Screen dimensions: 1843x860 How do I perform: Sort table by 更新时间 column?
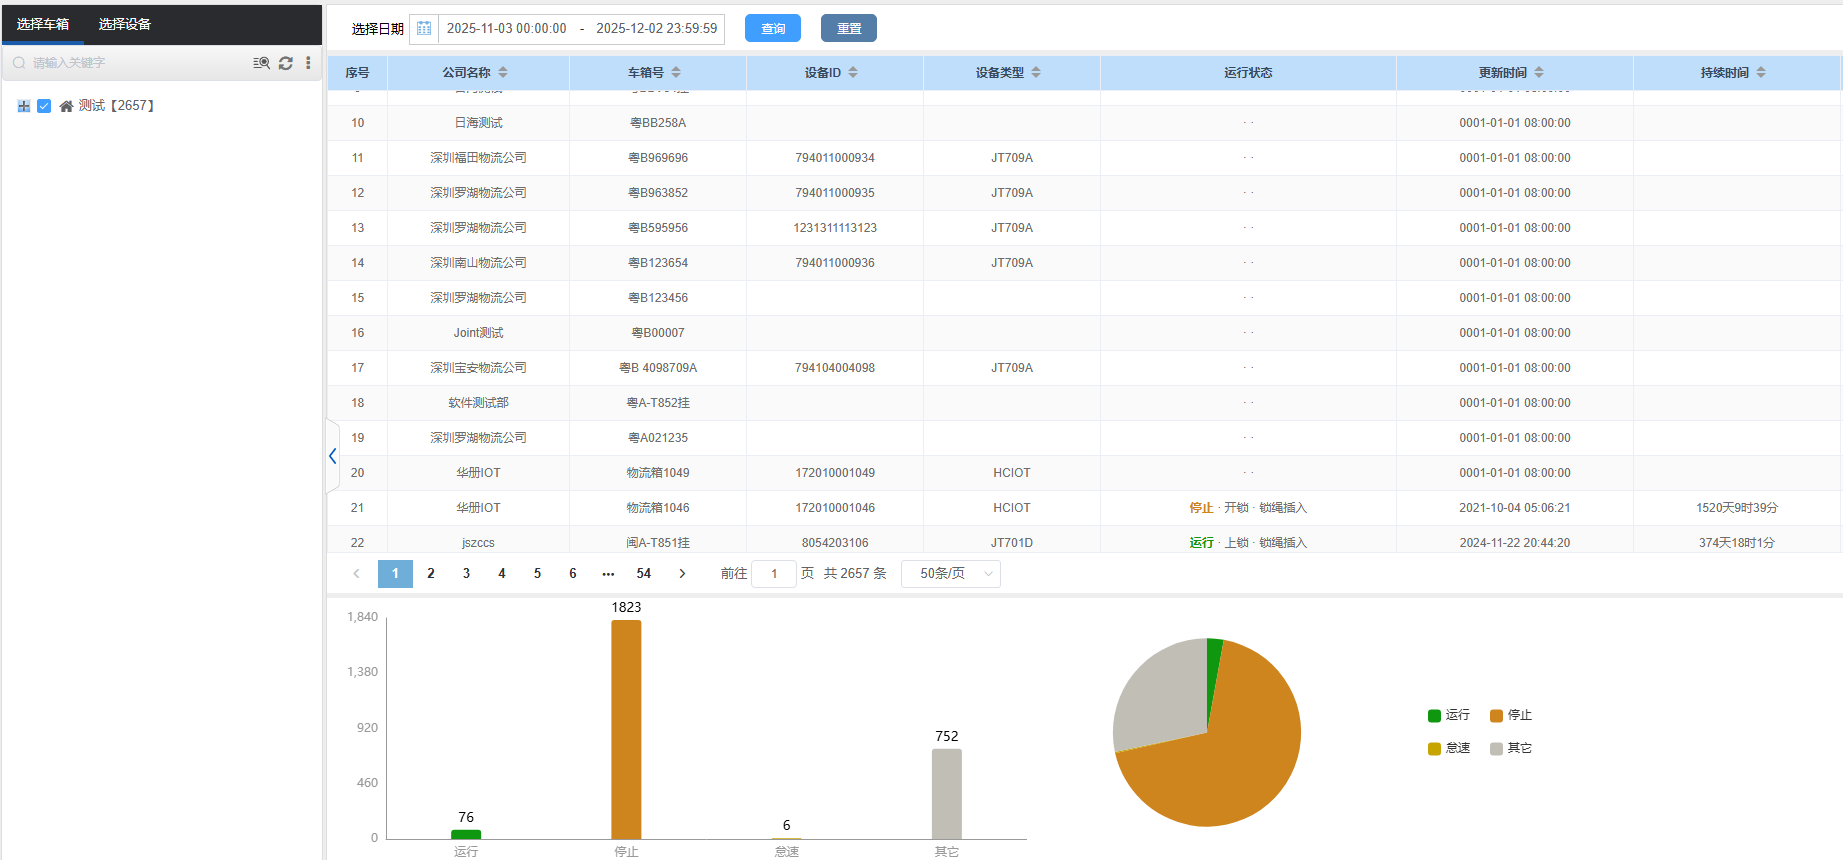tap(1539, 73)
